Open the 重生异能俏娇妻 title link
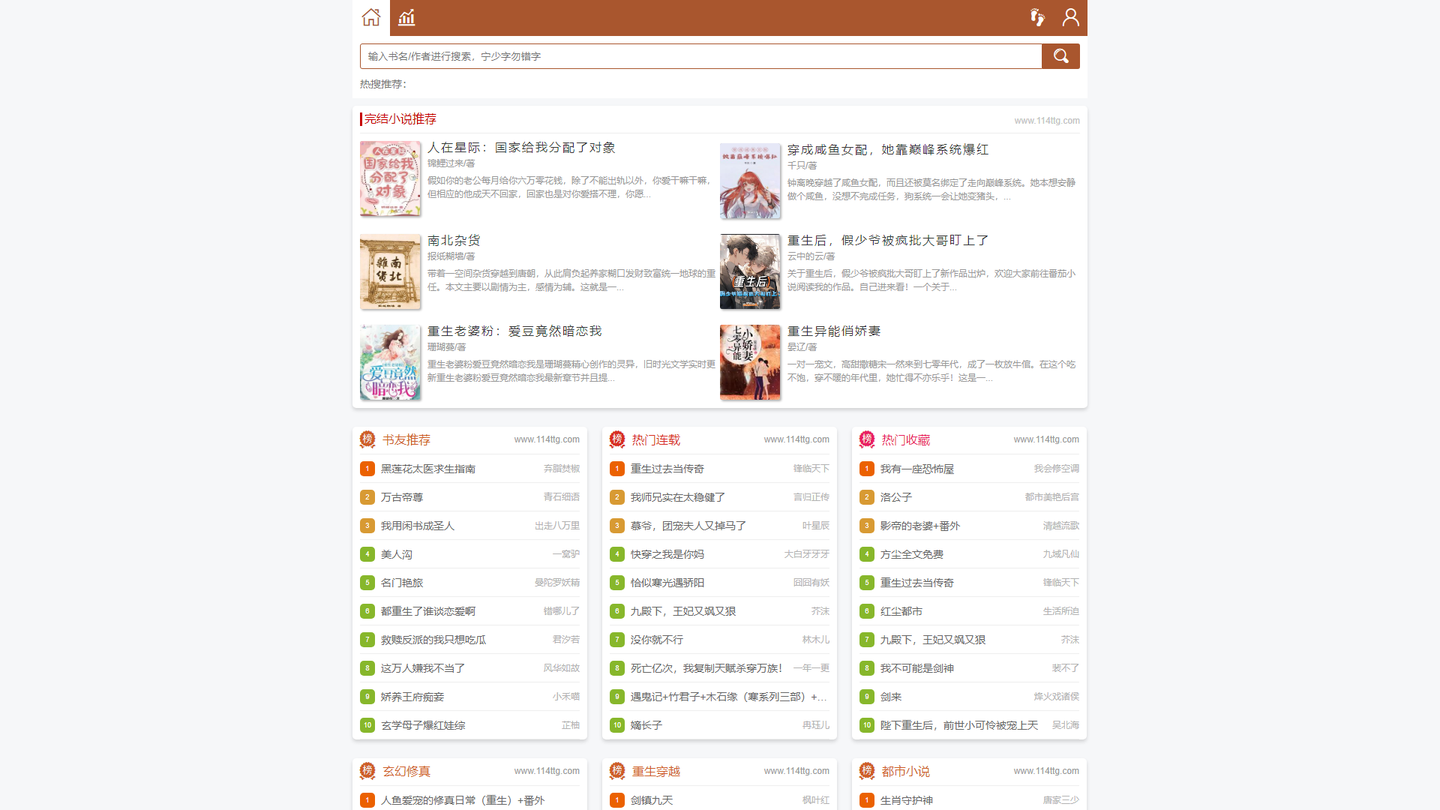The width and height of the screenshot is (1440, 810). pos(834,331)
